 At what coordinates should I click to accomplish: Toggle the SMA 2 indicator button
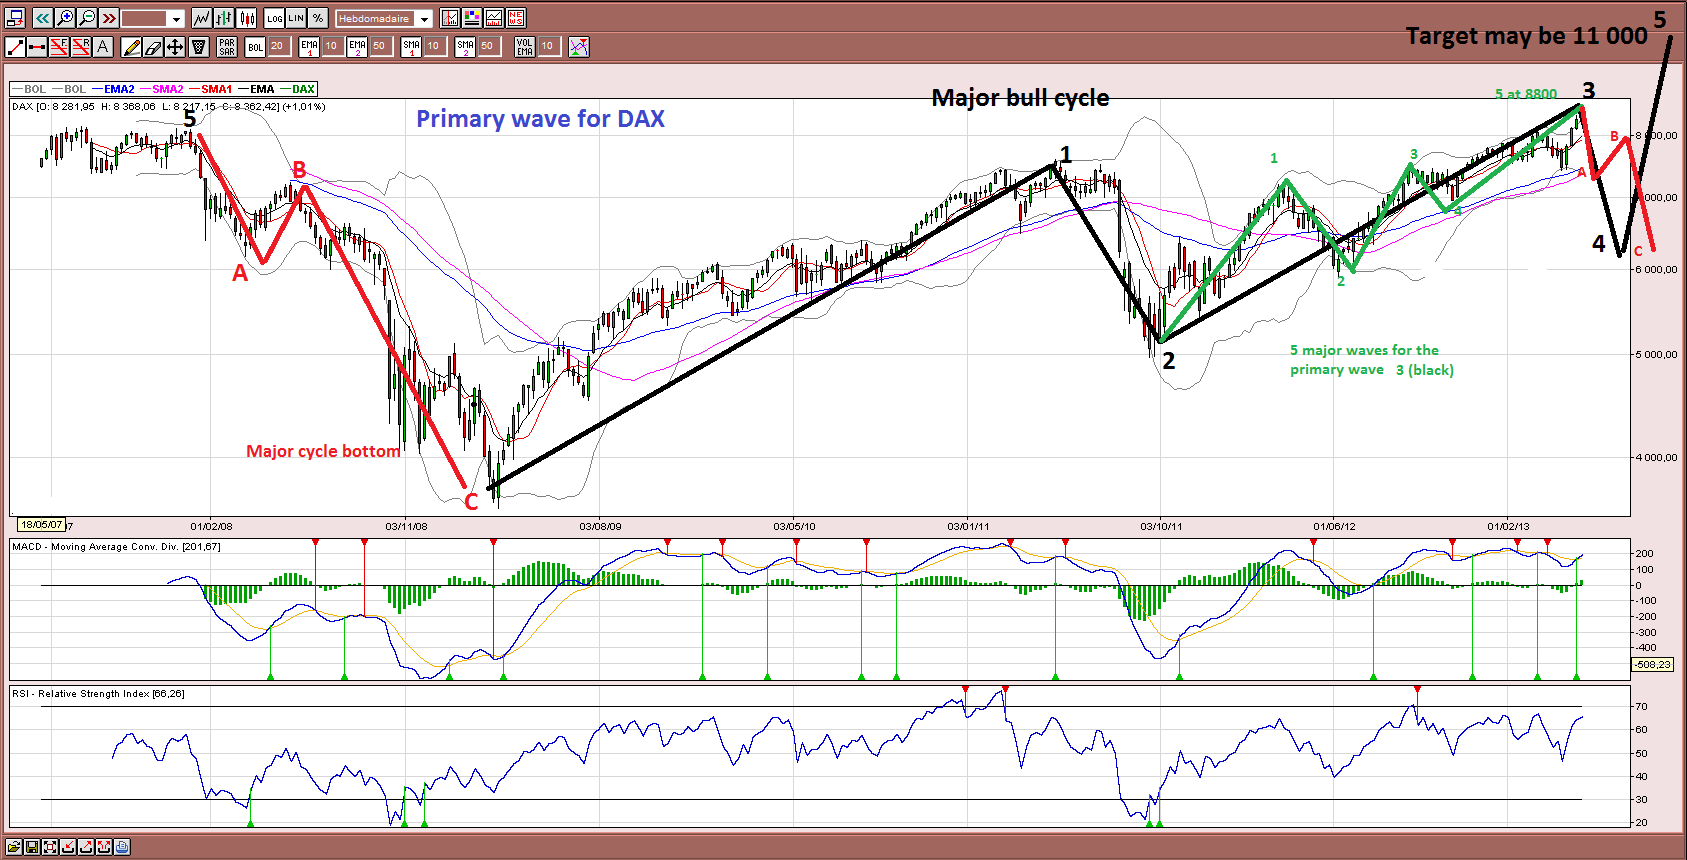[465, 46]
